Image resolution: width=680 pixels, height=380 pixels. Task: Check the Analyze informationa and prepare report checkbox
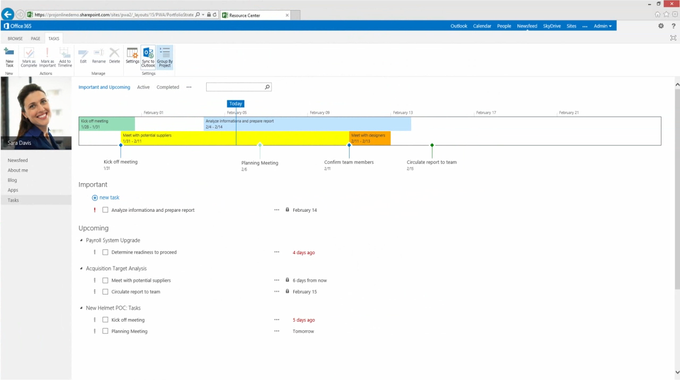(x=105, y=210)
